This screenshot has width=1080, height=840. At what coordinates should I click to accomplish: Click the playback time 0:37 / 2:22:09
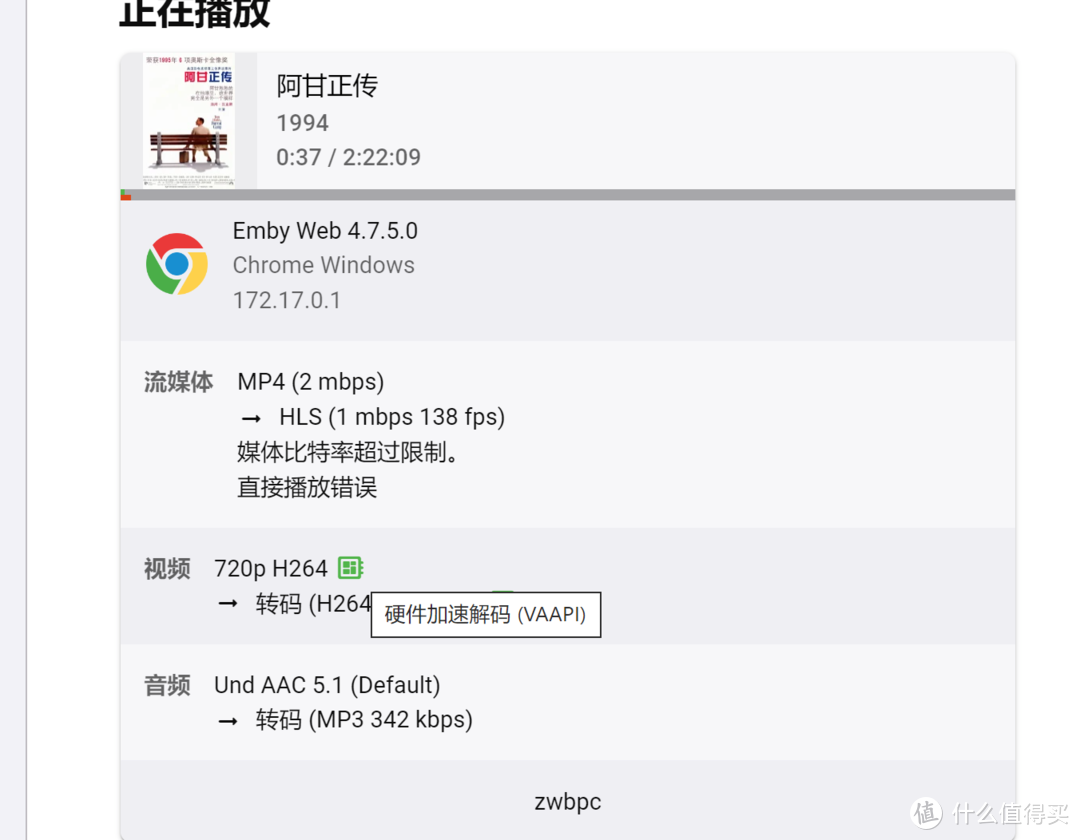(349, 157)
